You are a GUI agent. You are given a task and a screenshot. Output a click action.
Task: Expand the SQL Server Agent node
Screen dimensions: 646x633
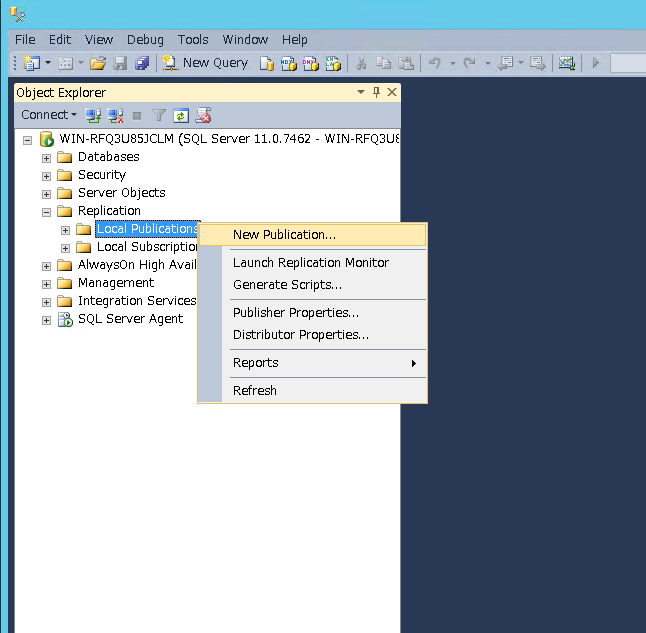46,321
